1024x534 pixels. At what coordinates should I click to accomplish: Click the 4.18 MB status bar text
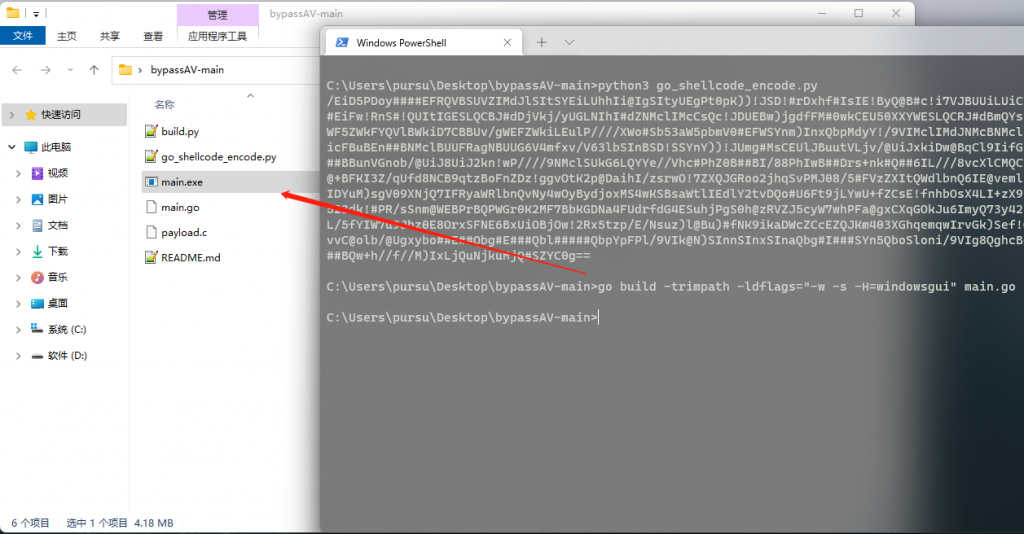click(153, 523)
